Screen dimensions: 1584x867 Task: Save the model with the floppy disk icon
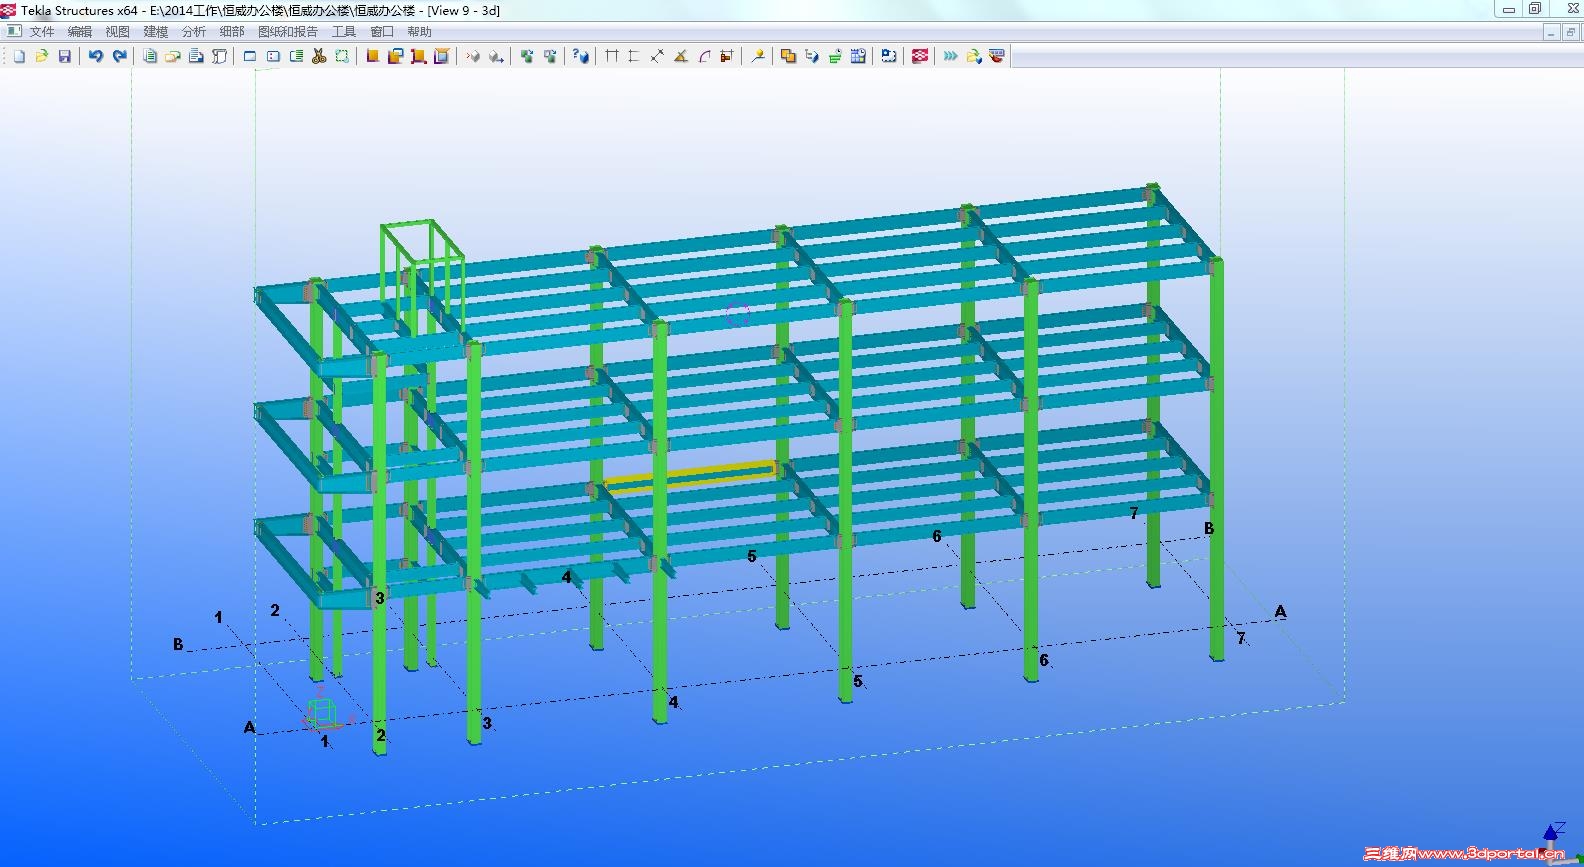pos(65,56)
